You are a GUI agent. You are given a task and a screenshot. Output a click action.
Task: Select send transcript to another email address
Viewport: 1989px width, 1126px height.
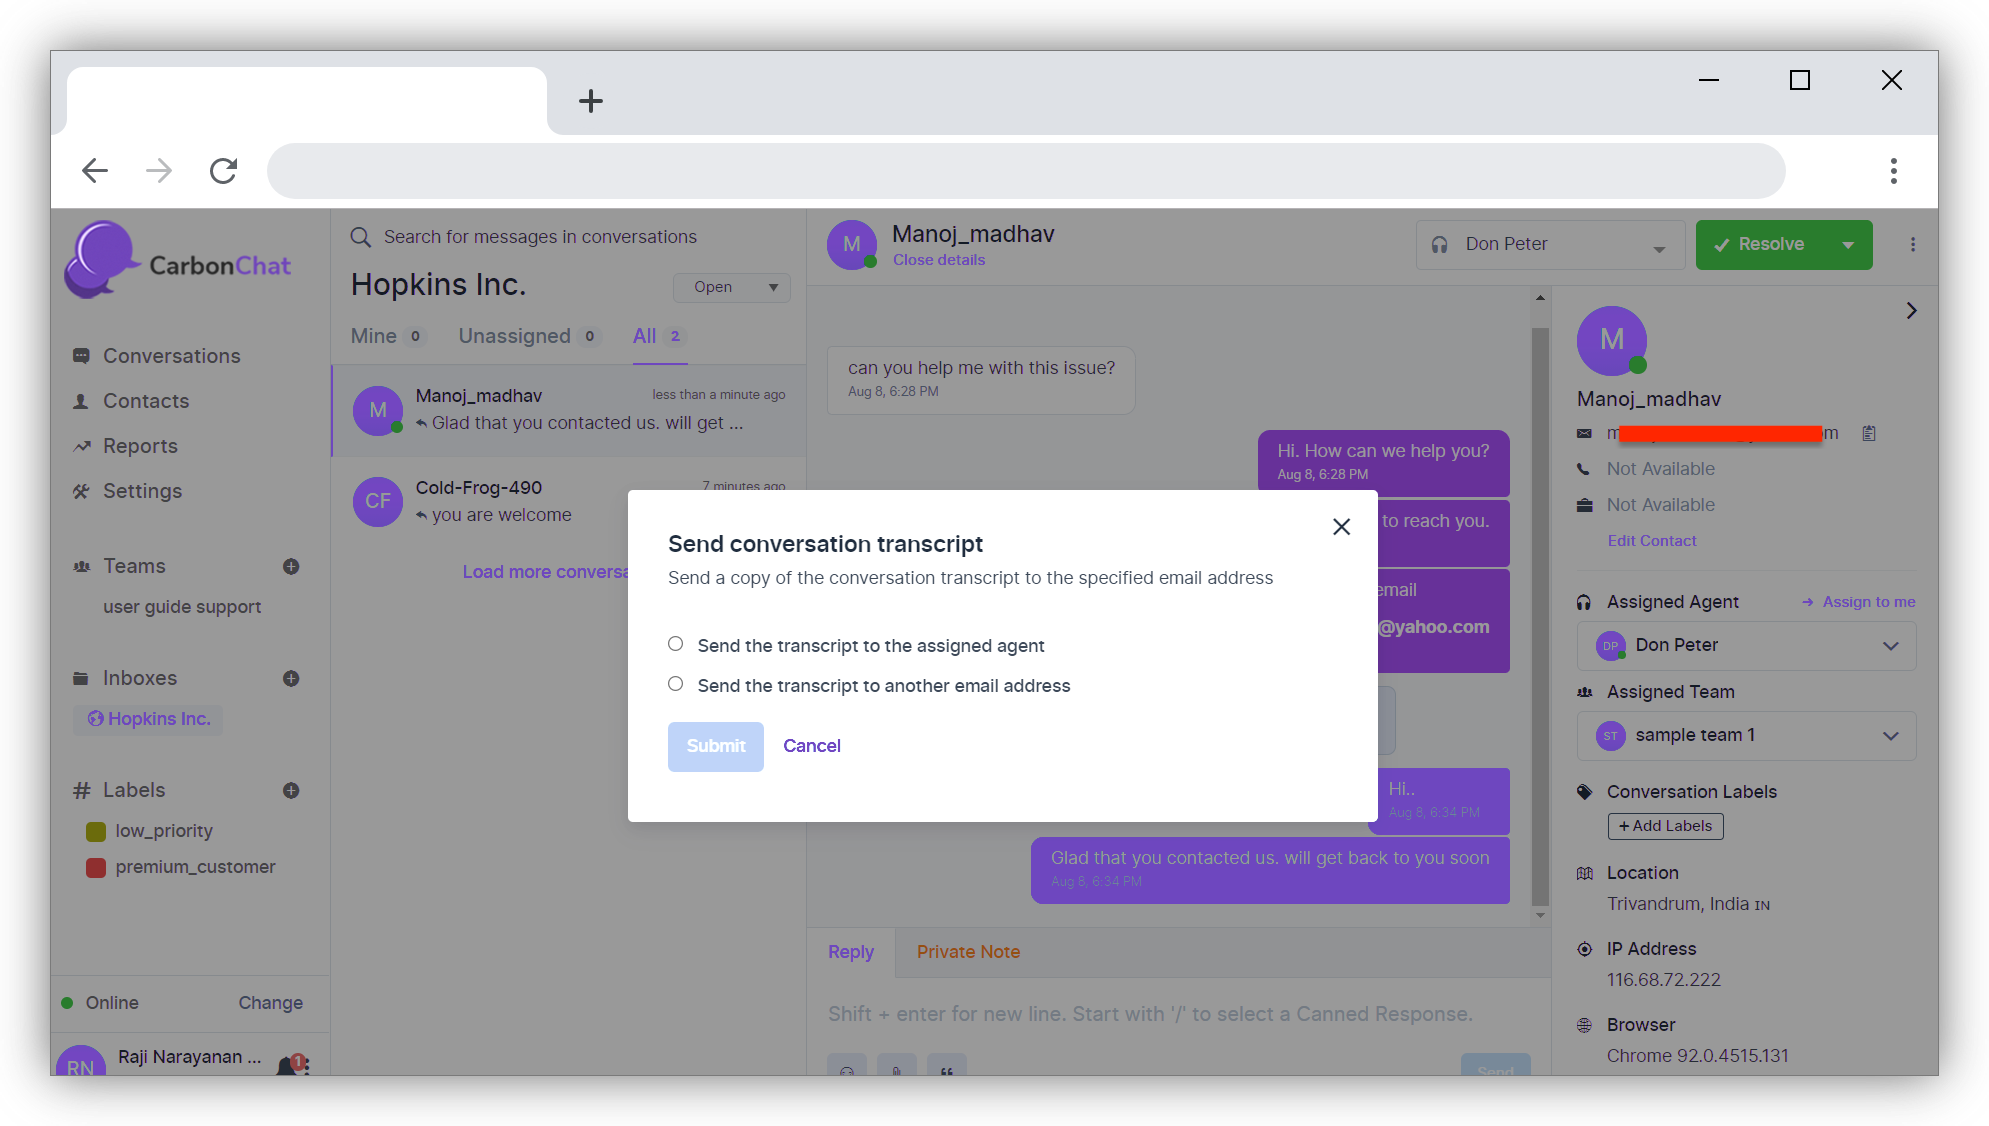(x=676, y=684)
